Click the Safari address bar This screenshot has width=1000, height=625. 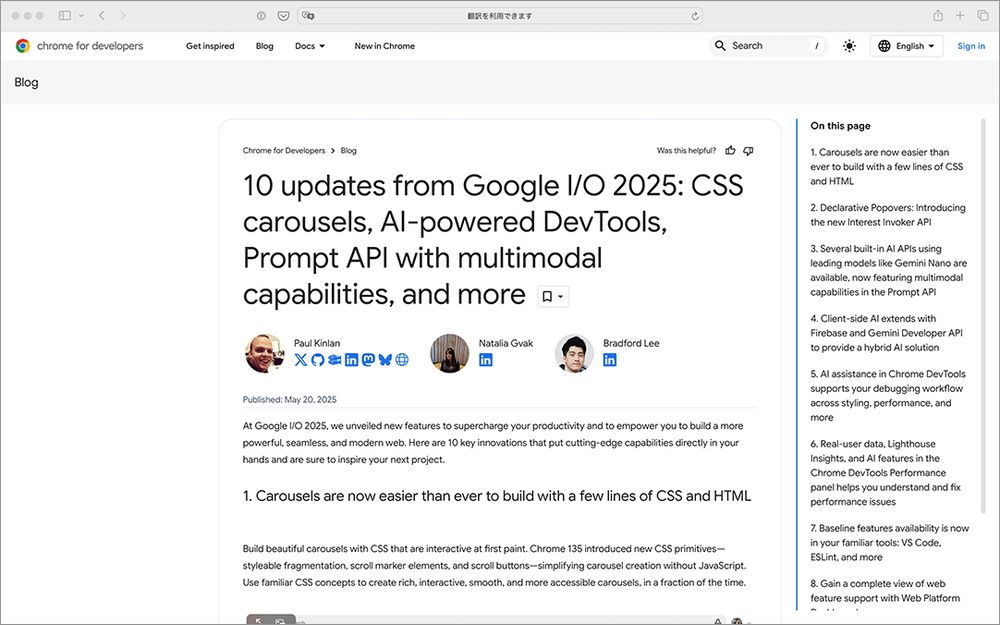tap(500, 16)
